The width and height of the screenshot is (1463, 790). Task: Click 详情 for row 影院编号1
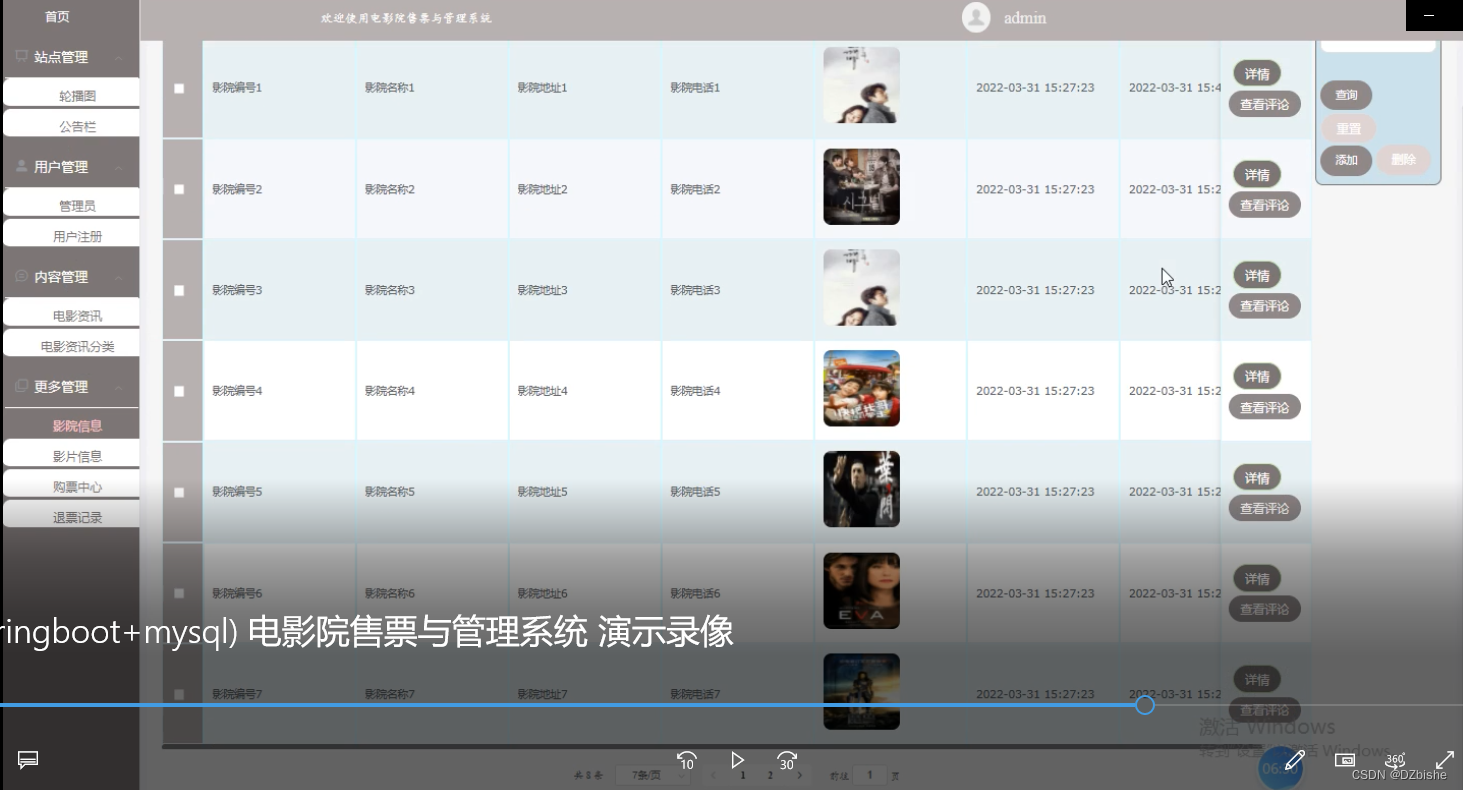pos(1257,74)
